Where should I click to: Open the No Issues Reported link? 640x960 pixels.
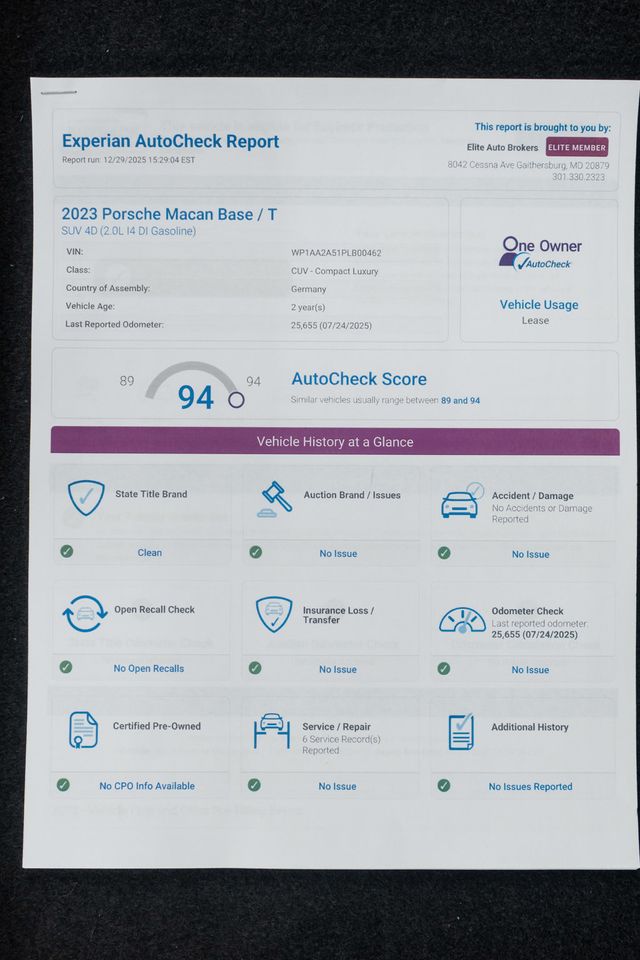tap(530, 786)
